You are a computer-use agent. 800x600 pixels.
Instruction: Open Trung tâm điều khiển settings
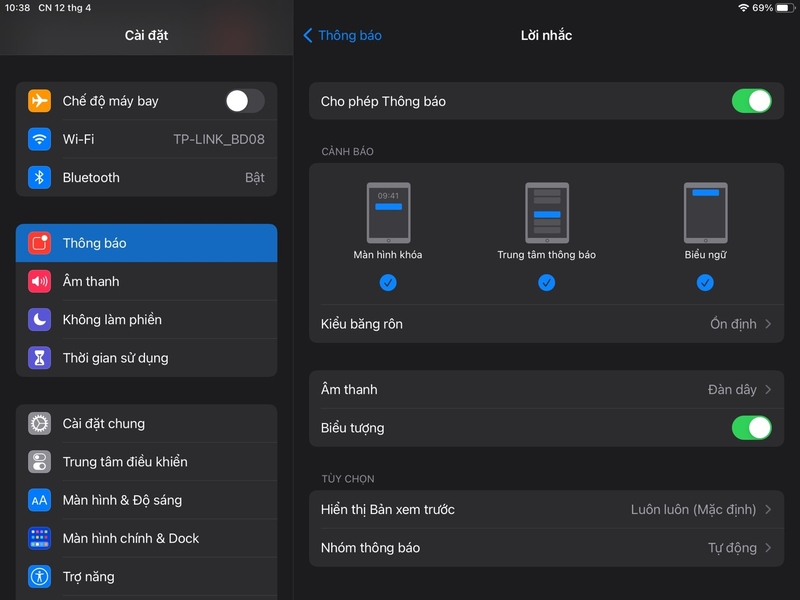click(x=146, y=462)
